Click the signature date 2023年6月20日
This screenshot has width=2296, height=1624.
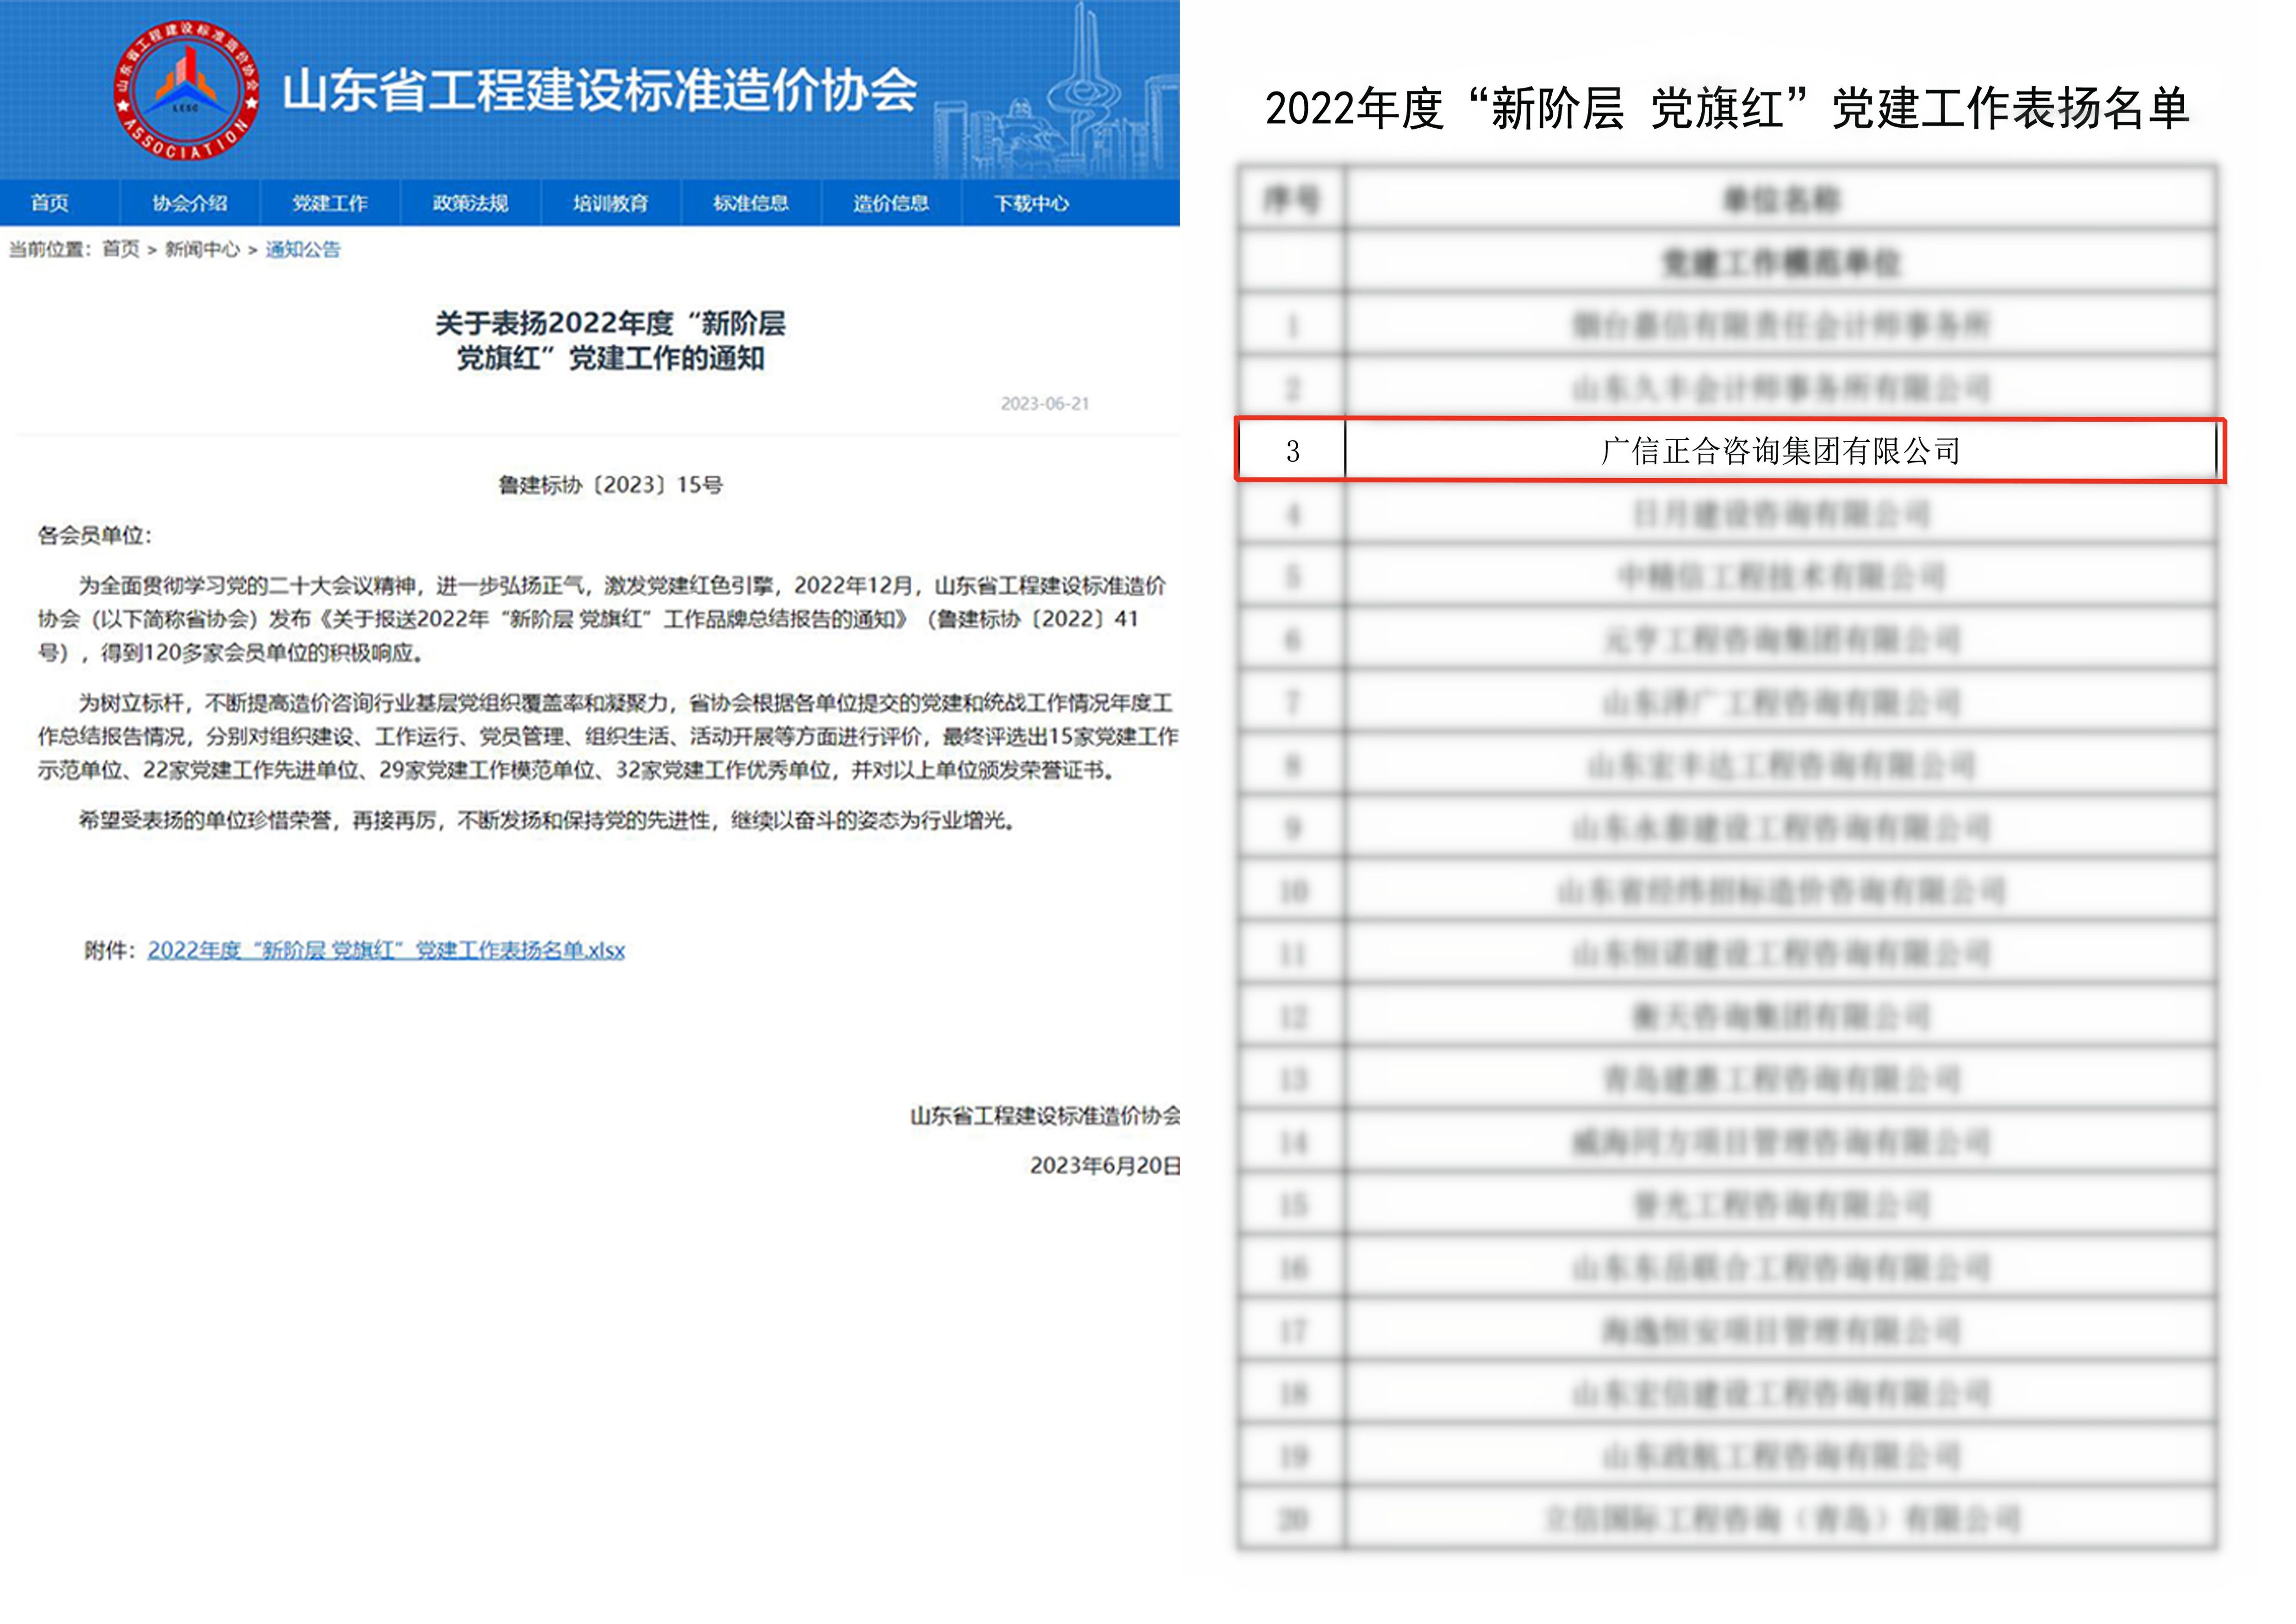[1105, 1166]
